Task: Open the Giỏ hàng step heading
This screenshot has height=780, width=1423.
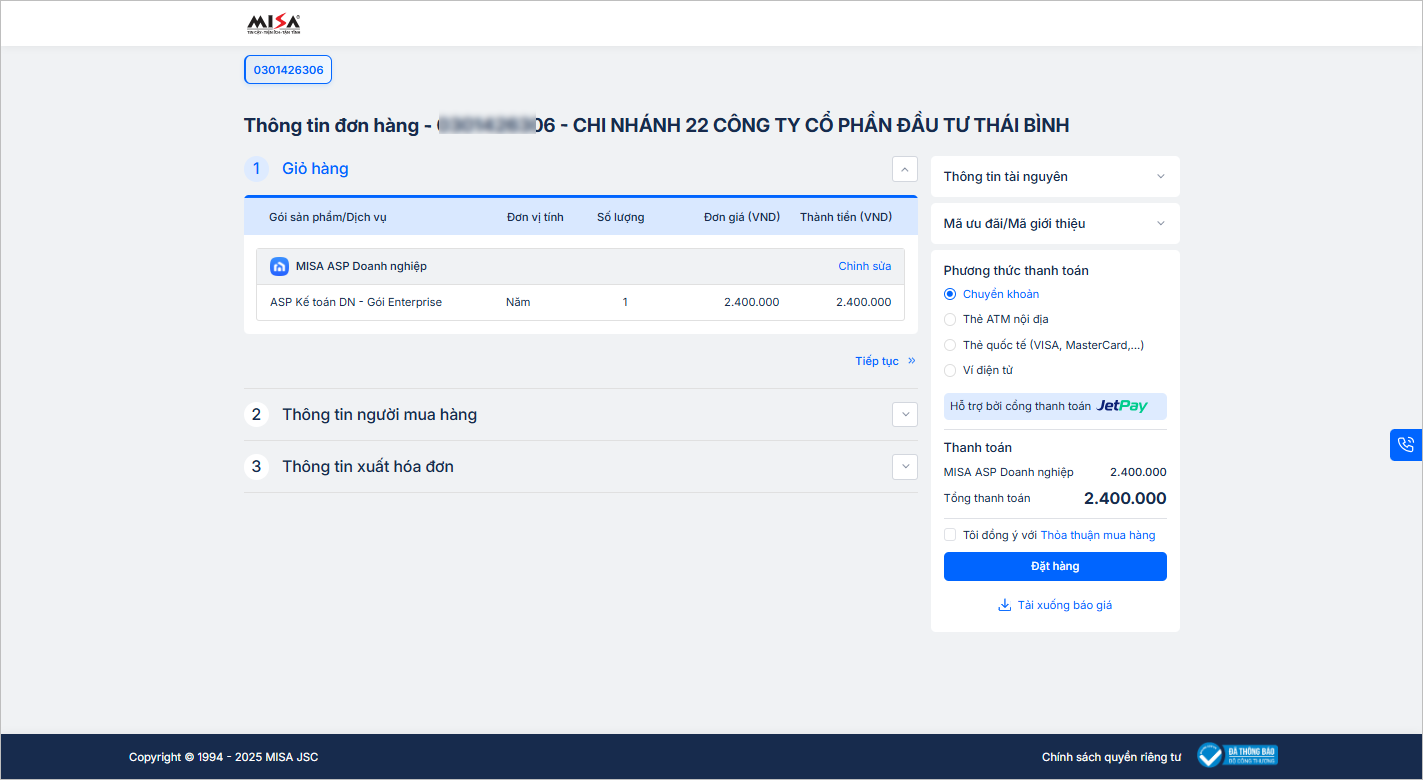Action: [315, 168]
